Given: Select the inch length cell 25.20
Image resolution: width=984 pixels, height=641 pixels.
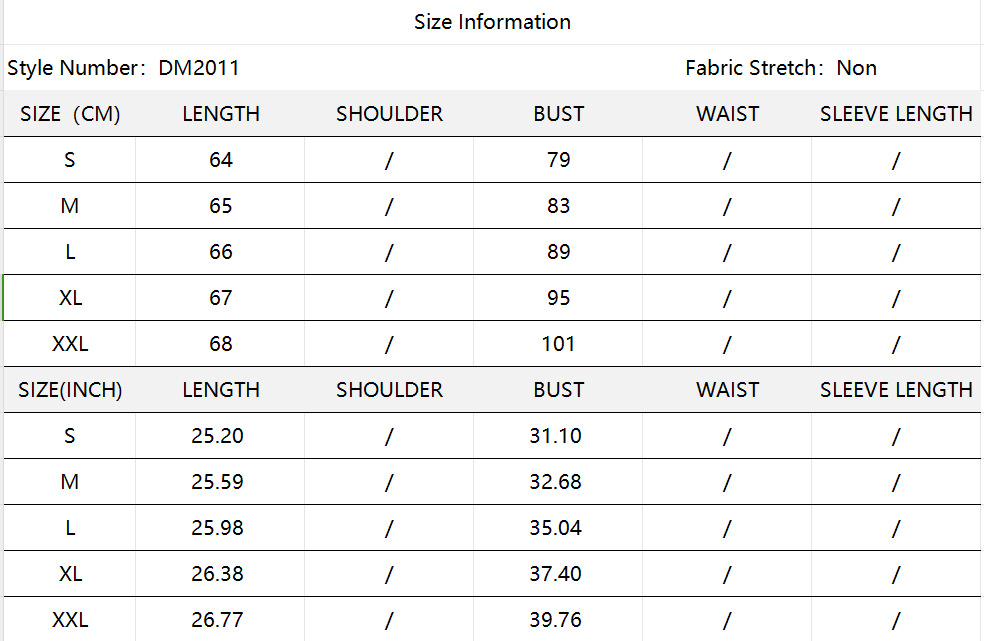Looking at the screenshot, I should [x=218, y=436].
